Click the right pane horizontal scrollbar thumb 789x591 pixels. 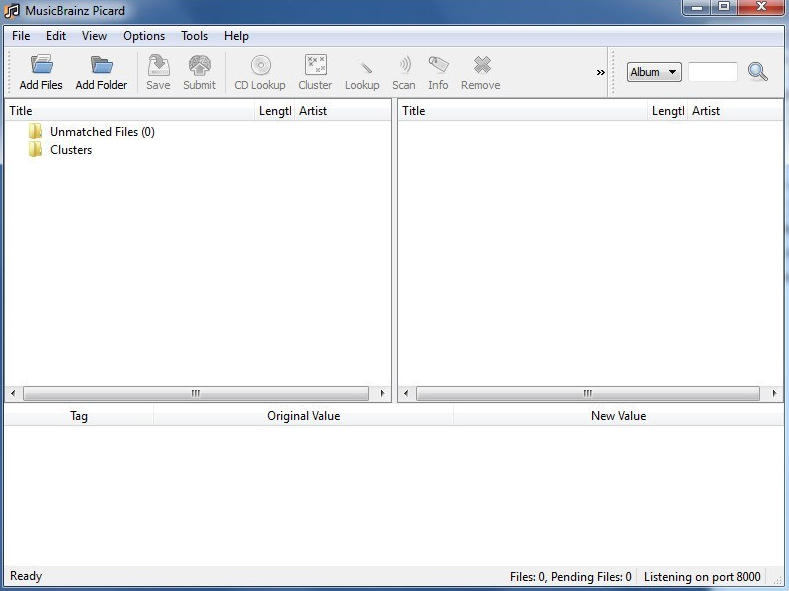pyautogui.click(x=588, y=393)
